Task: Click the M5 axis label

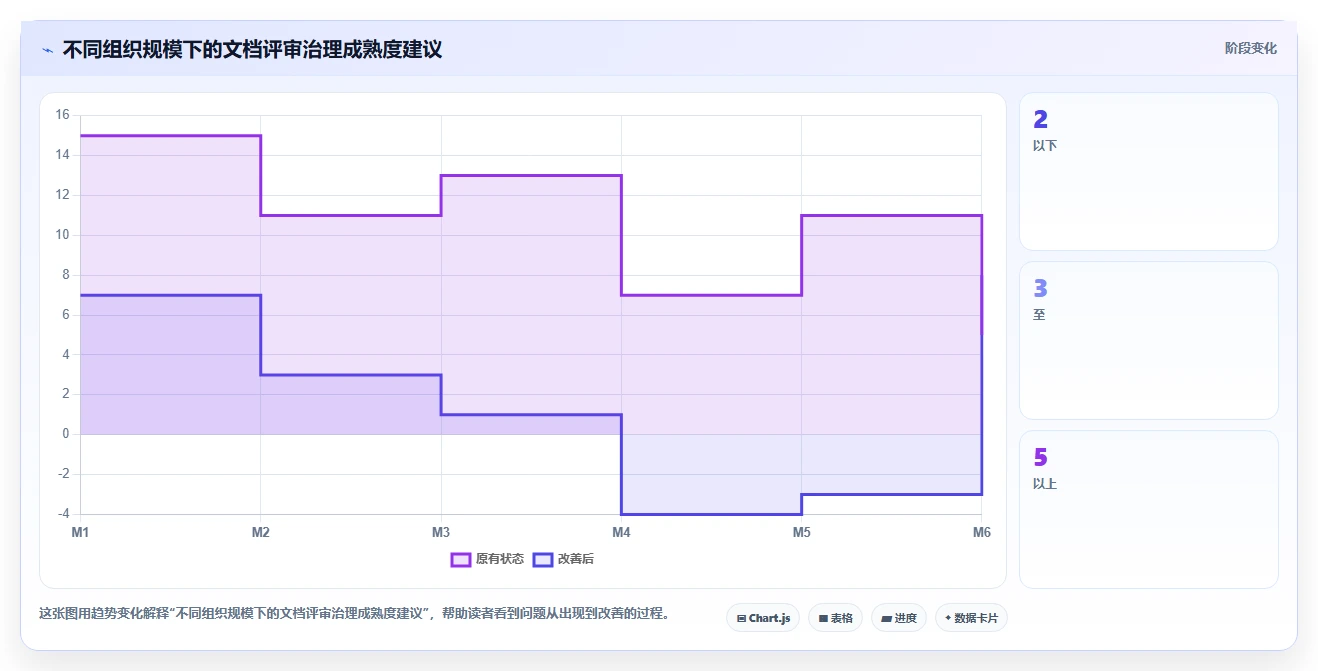Action: coord(802,532)
